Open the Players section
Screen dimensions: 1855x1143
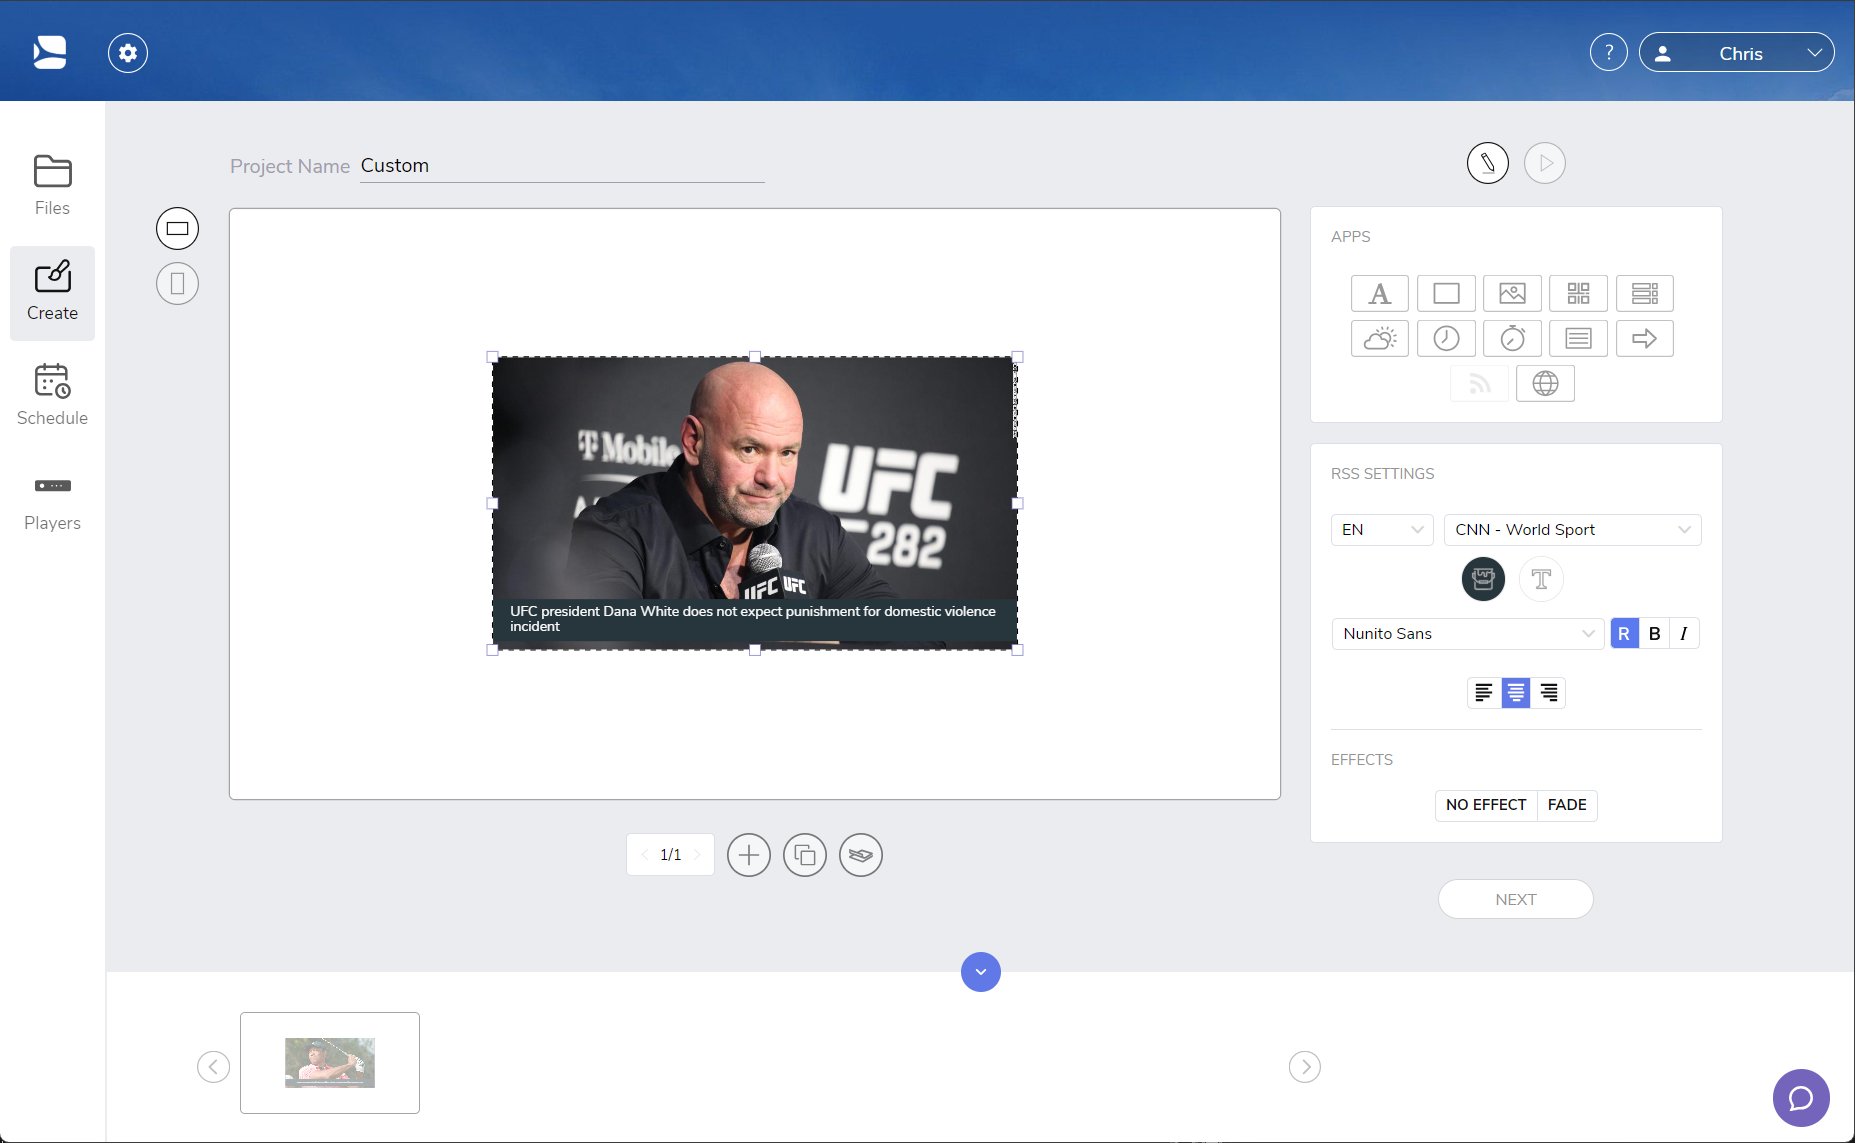(x=52, y=503)
